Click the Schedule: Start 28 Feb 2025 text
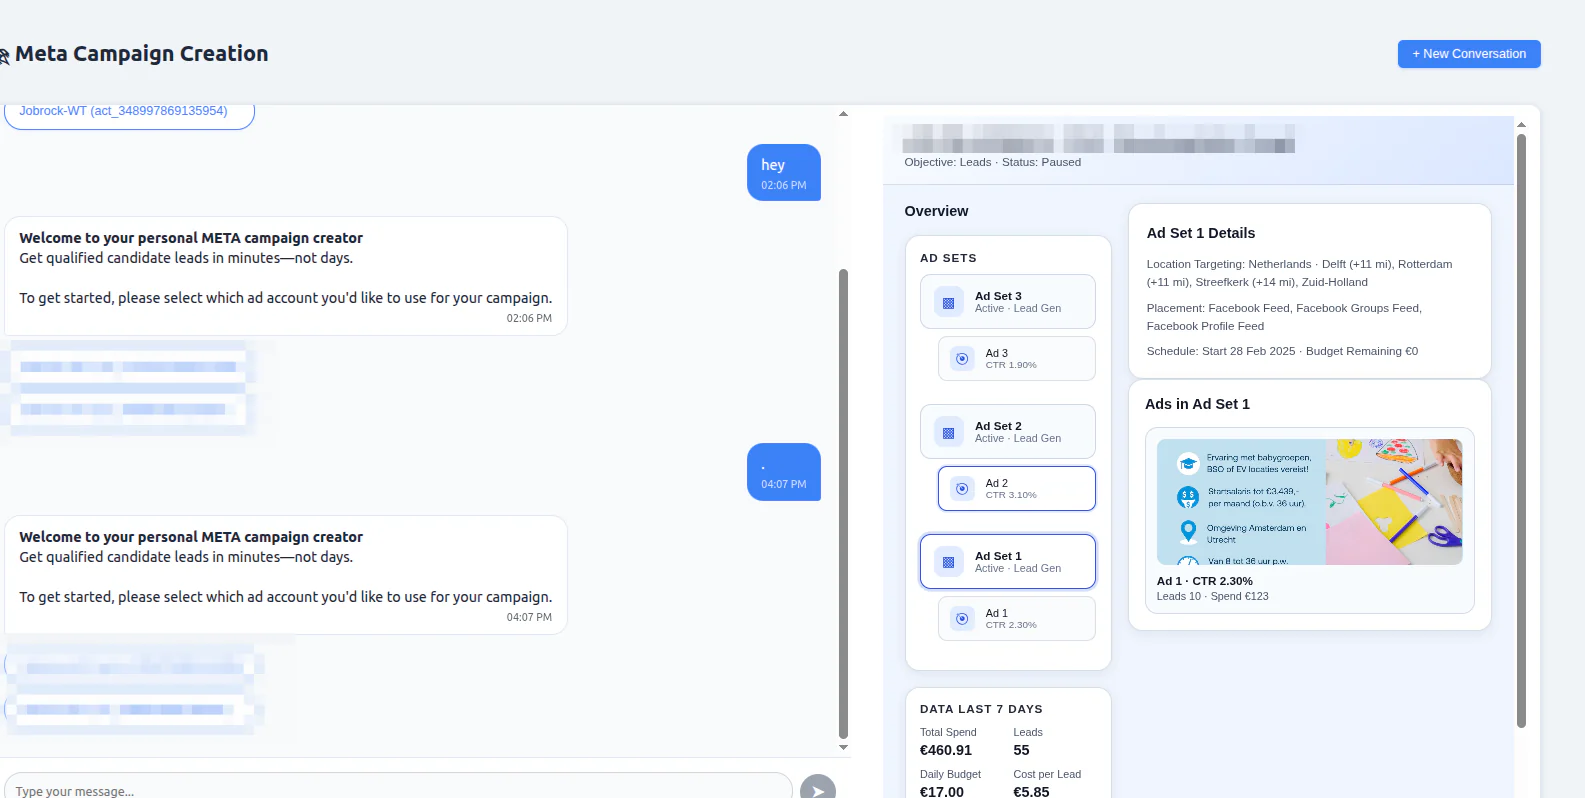This screenshot has height=798, width=1585. [x=1282, y=351]
